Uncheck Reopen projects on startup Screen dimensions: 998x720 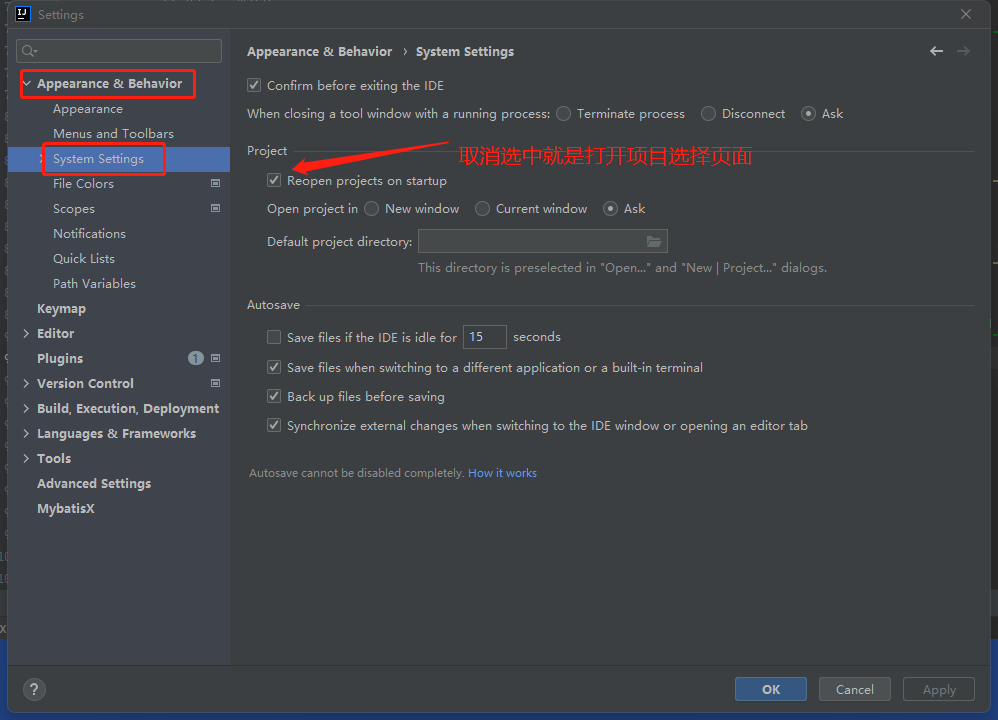(x=274, y=180)
